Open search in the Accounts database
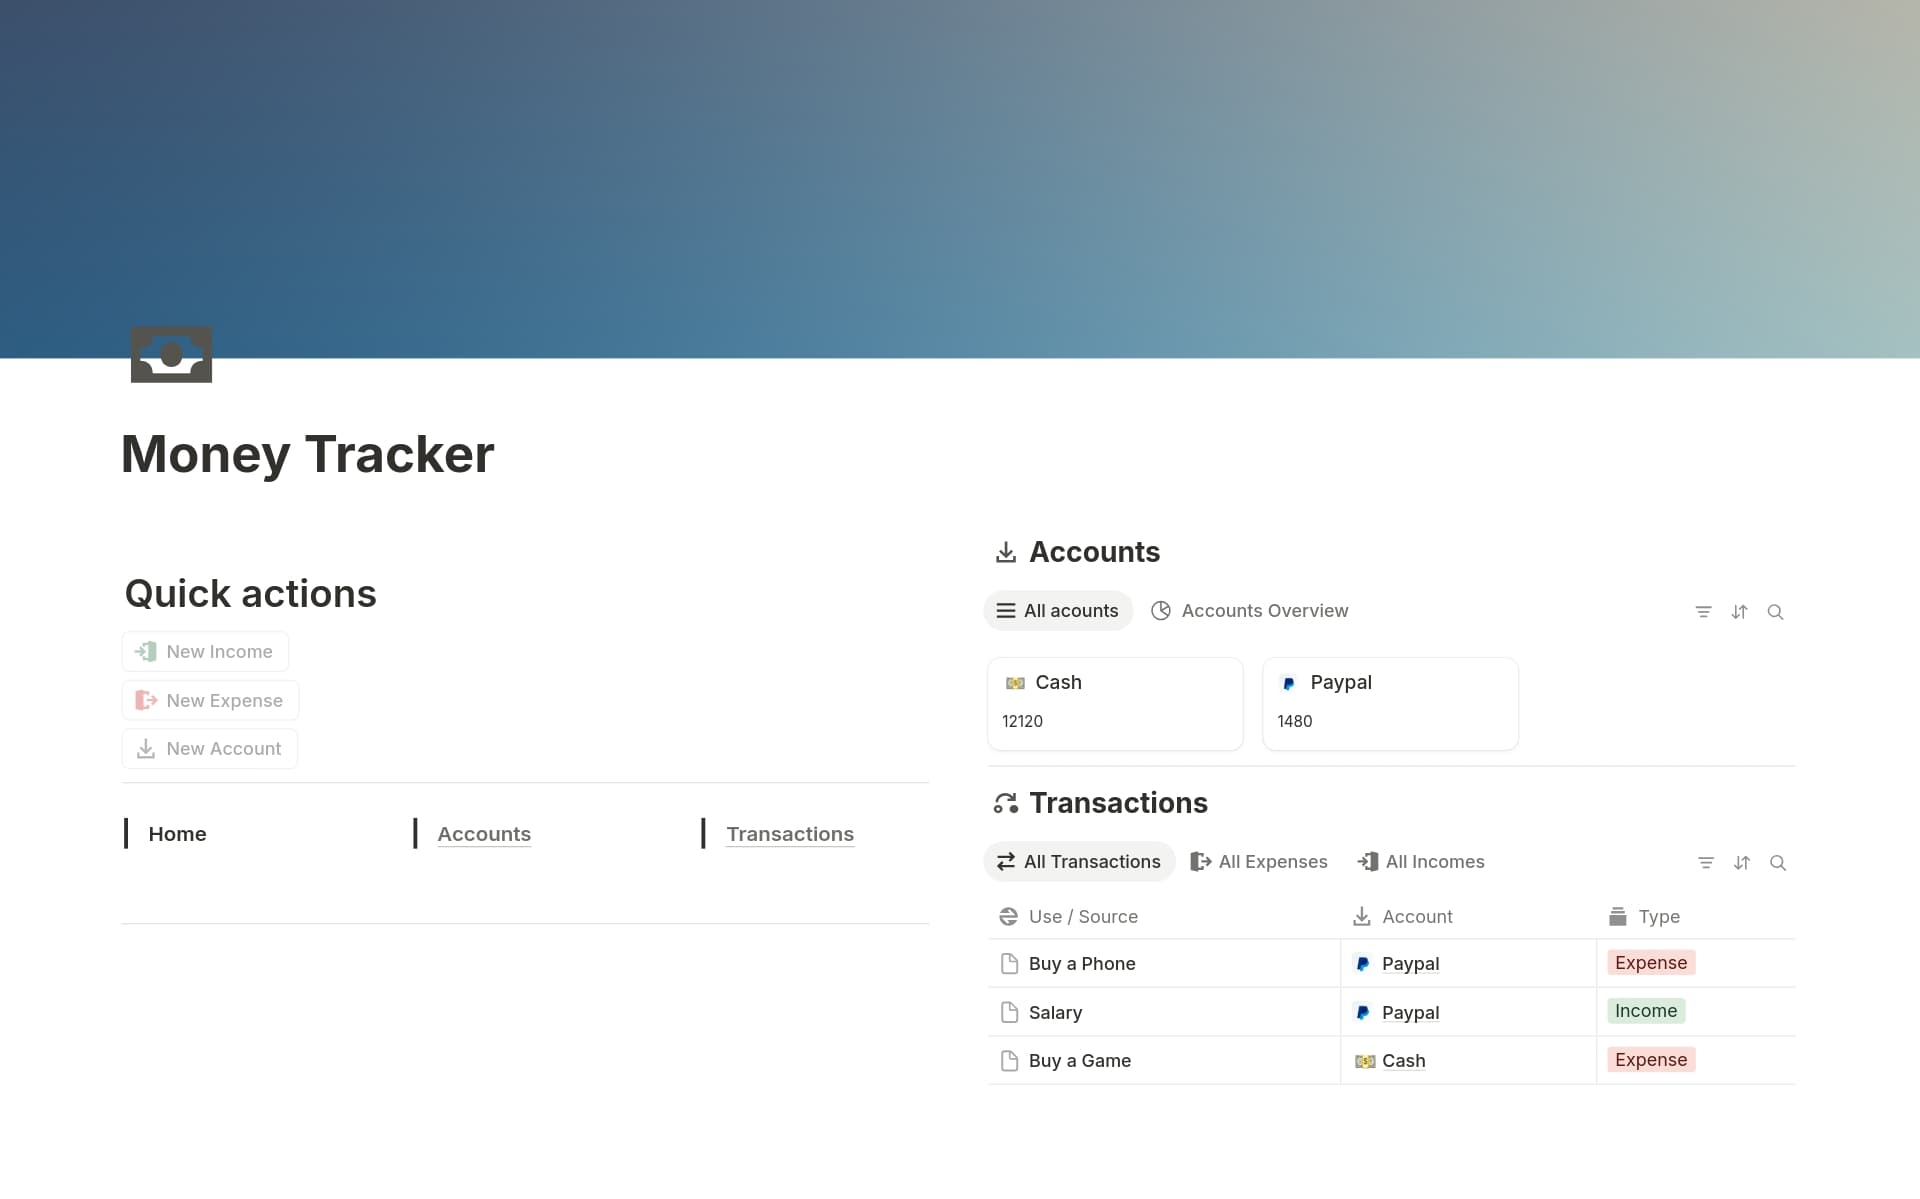Screen dimensions: 1920x1199 1776,611
